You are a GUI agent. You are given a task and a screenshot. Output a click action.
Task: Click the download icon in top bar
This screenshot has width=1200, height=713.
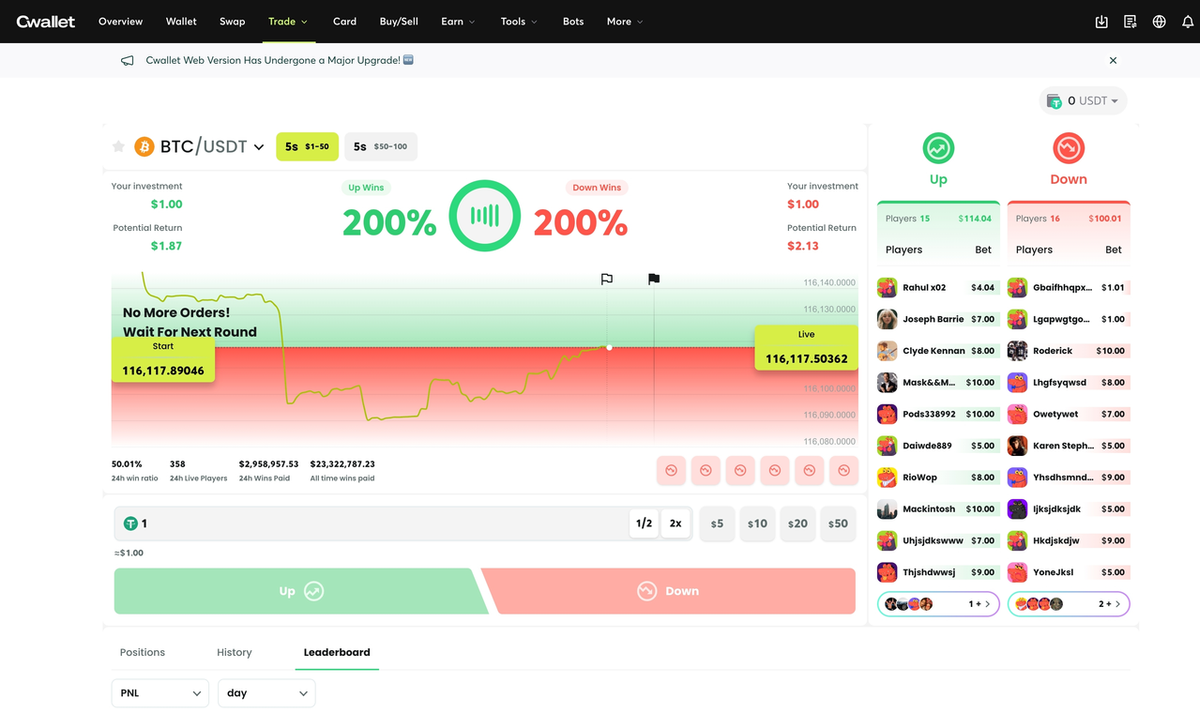pyautogui.click(x=1101, y=21)
